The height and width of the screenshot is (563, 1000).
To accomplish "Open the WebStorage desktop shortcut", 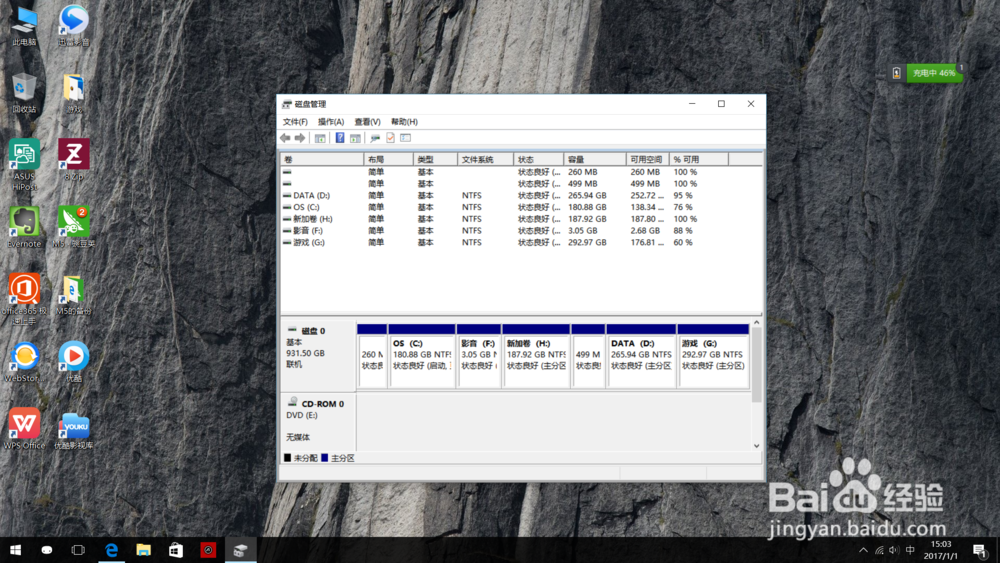I will click(x=24, y=362).
